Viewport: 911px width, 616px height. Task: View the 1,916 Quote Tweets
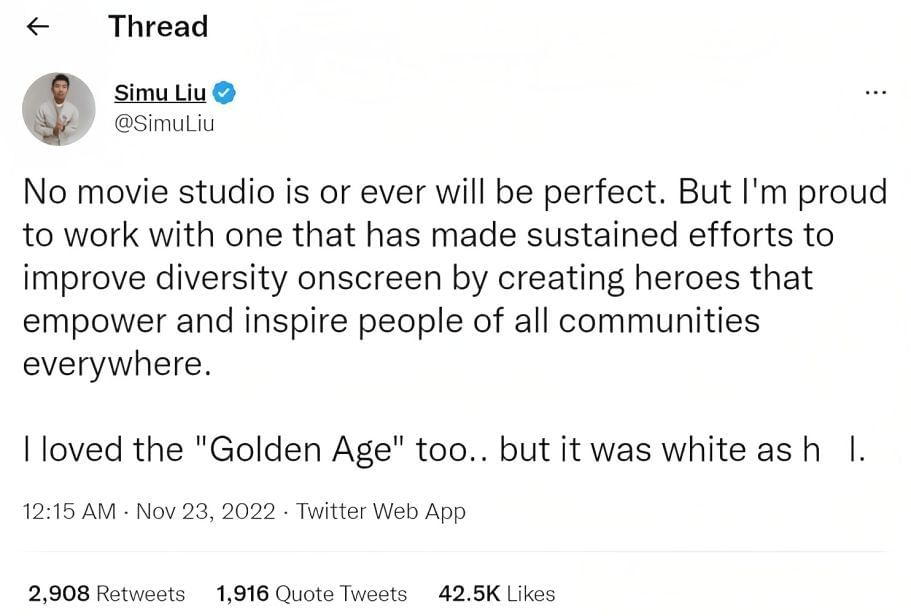click(312, 594)
